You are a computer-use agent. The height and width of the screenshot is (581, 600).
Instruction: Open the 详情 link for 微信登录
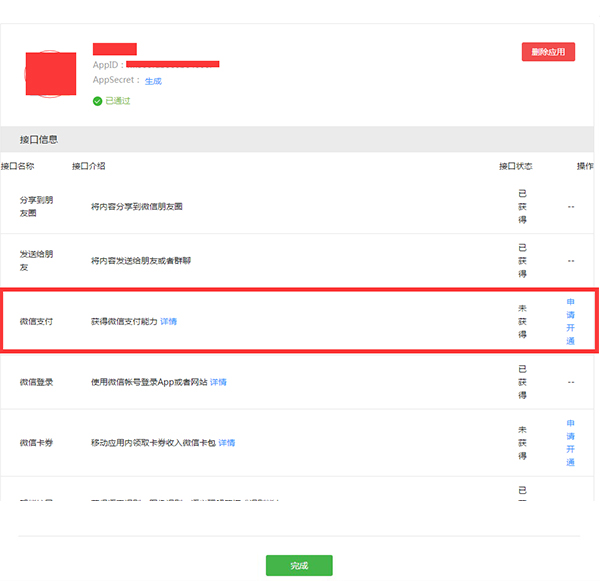pos(218,382)
